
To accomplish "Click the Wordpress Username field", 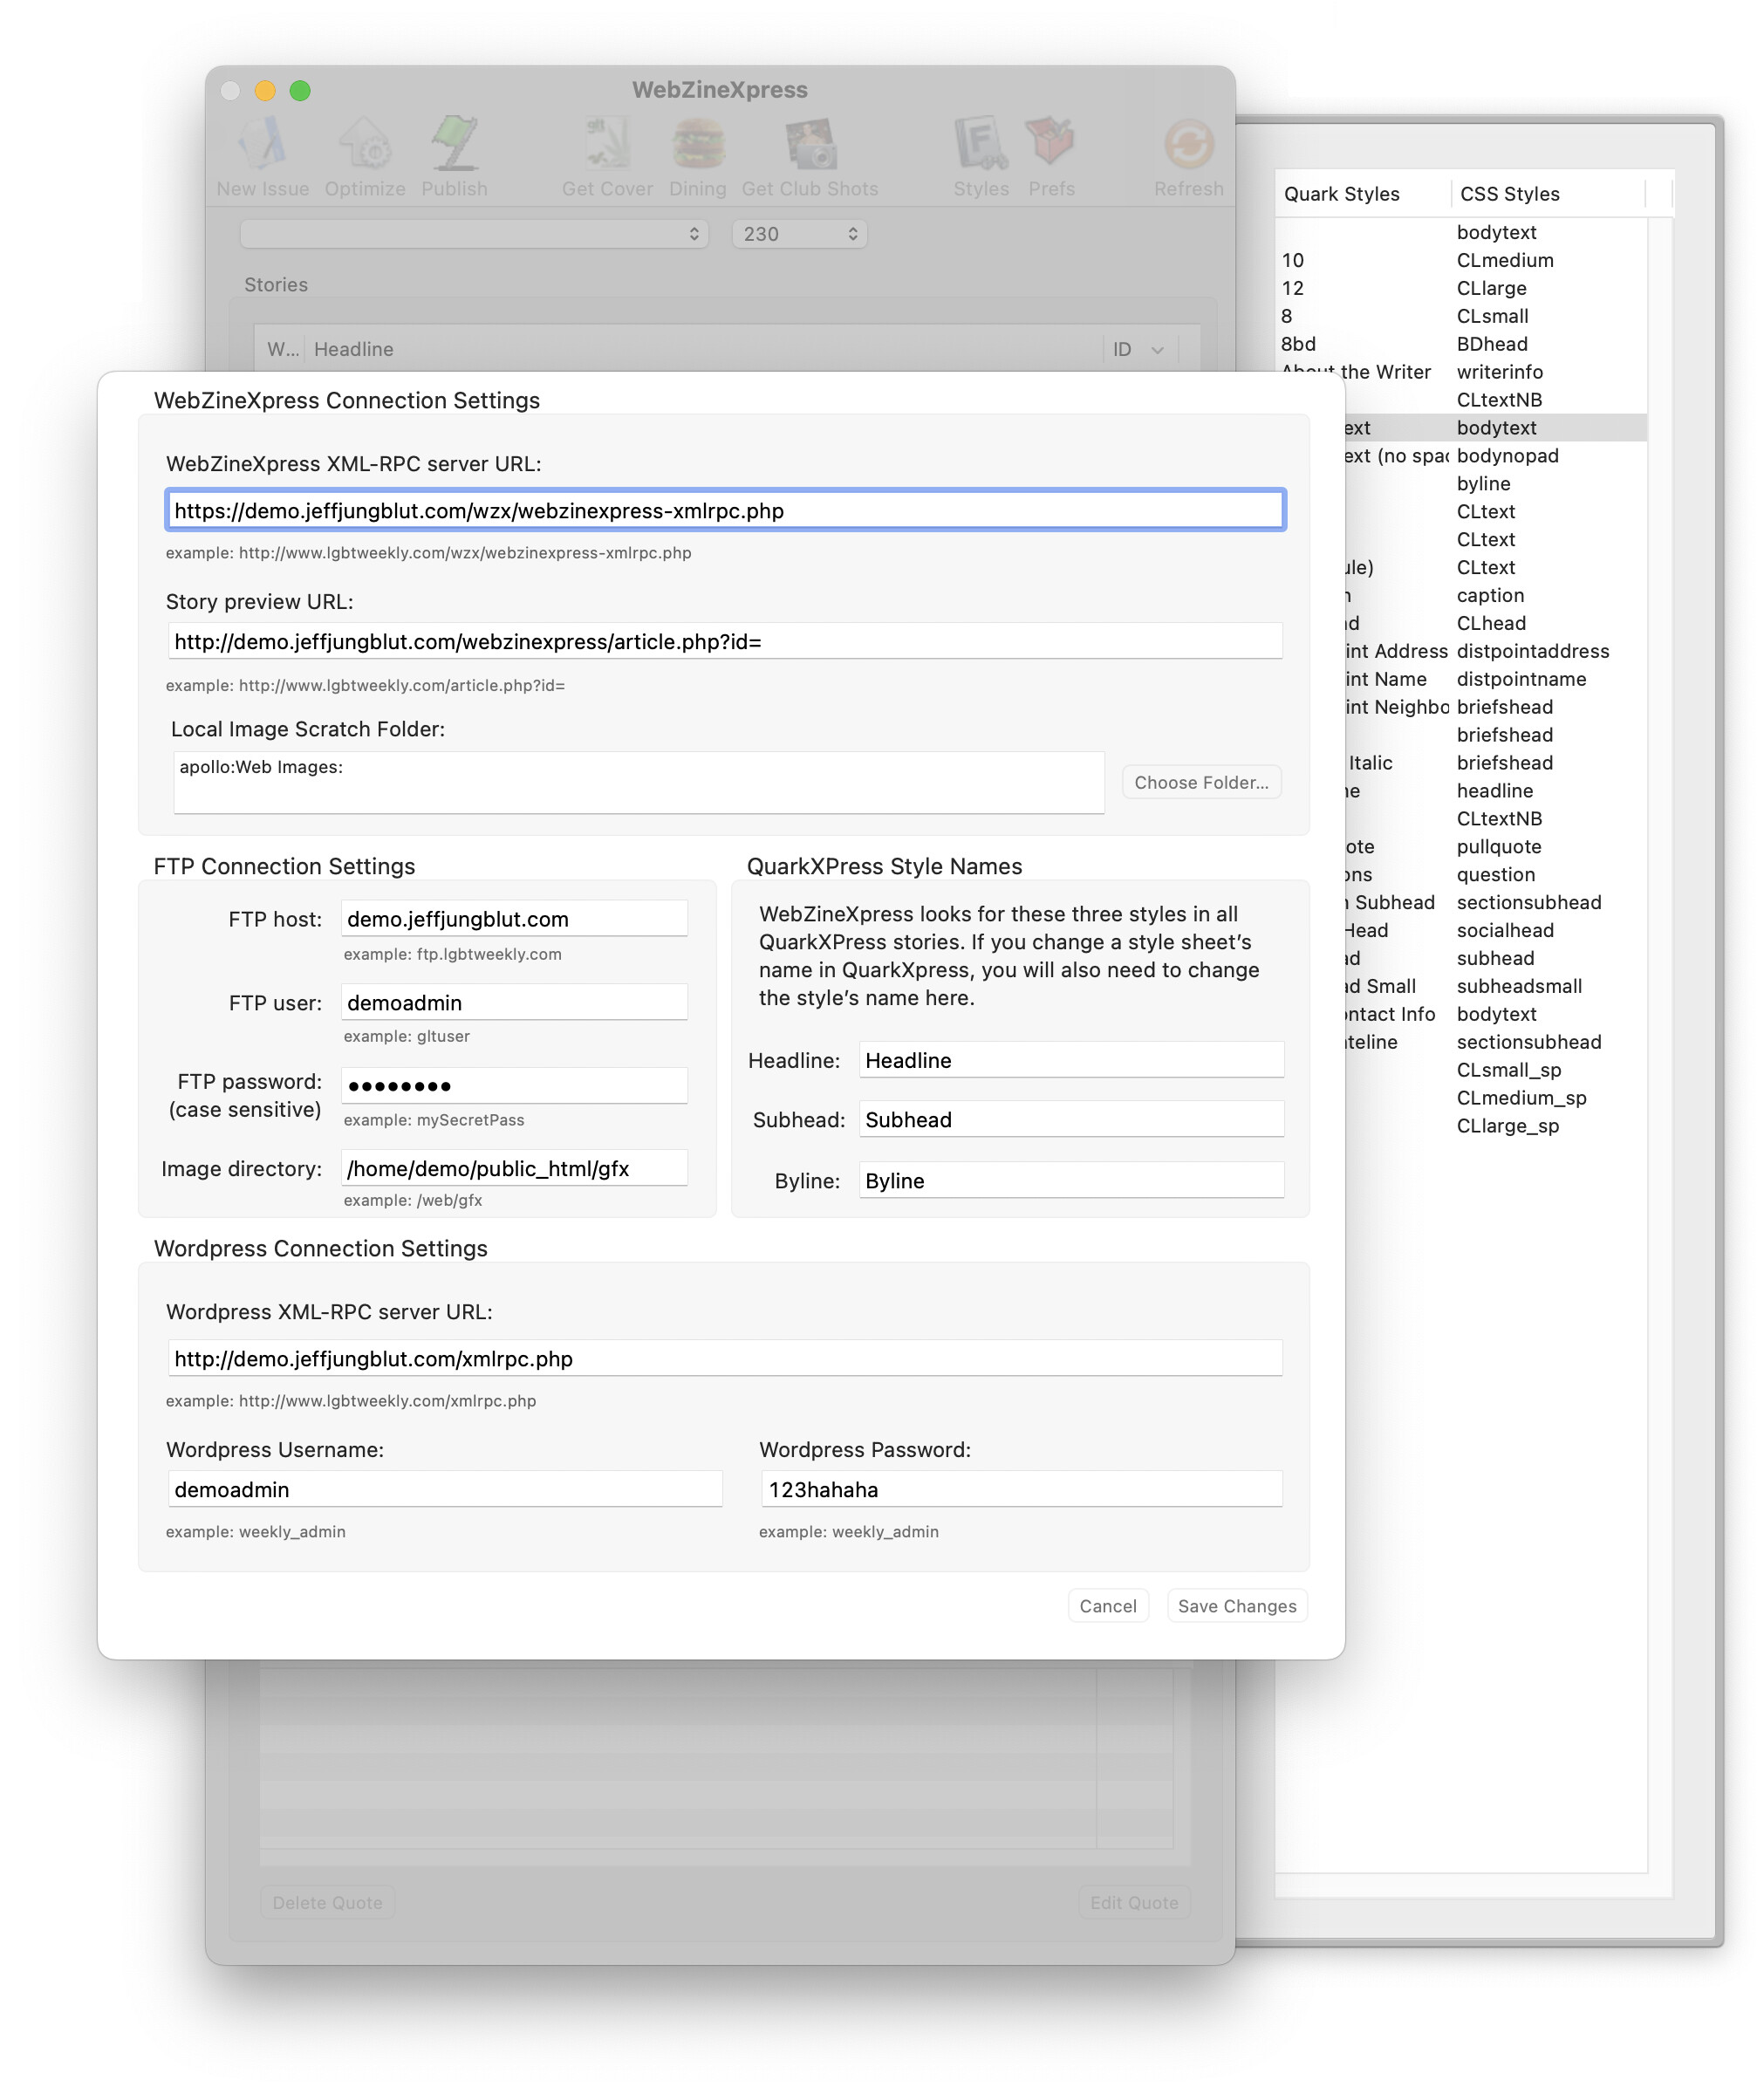I will coord(445,1490).
